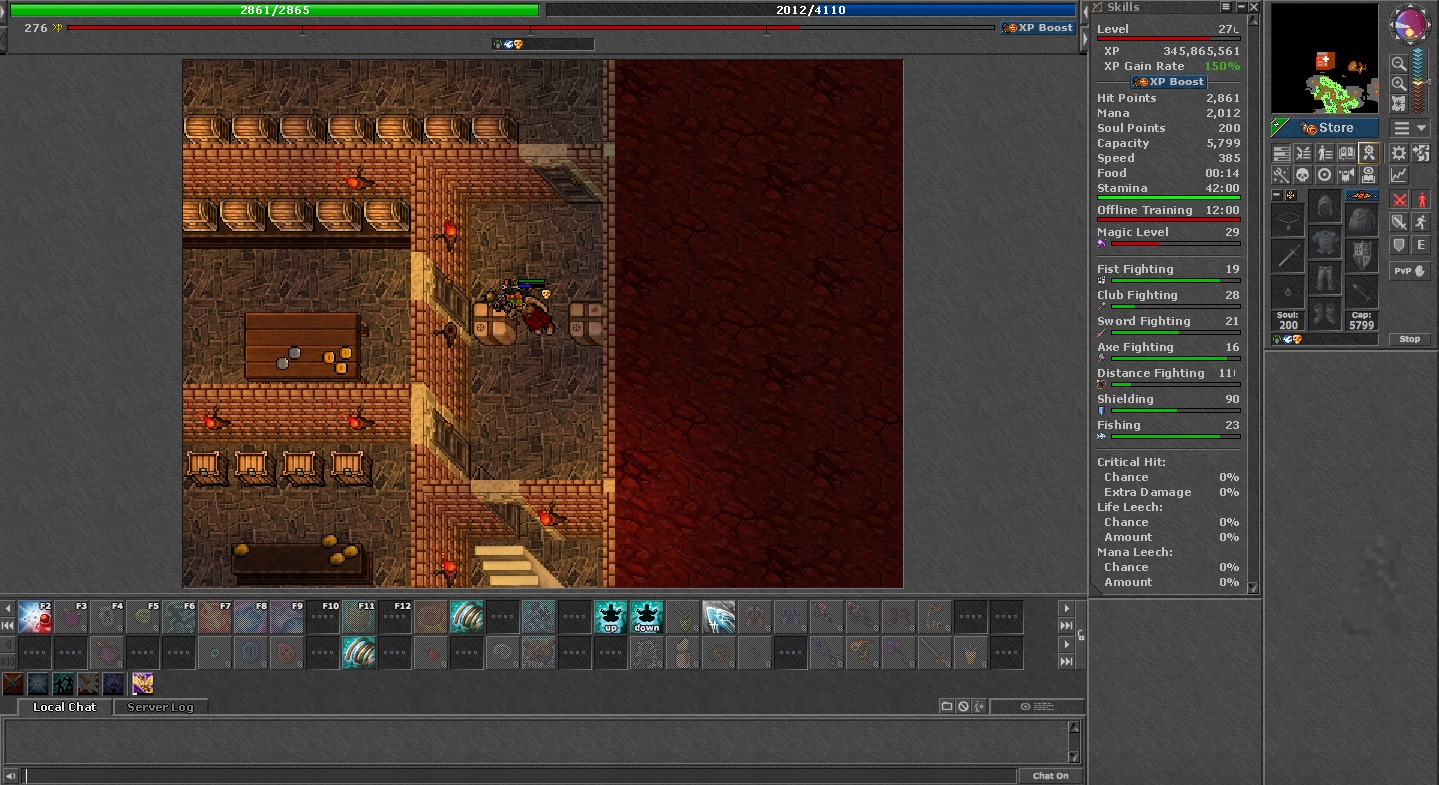
Task: Click the ice strike spell slot
Action: click(x=719, y=617)
